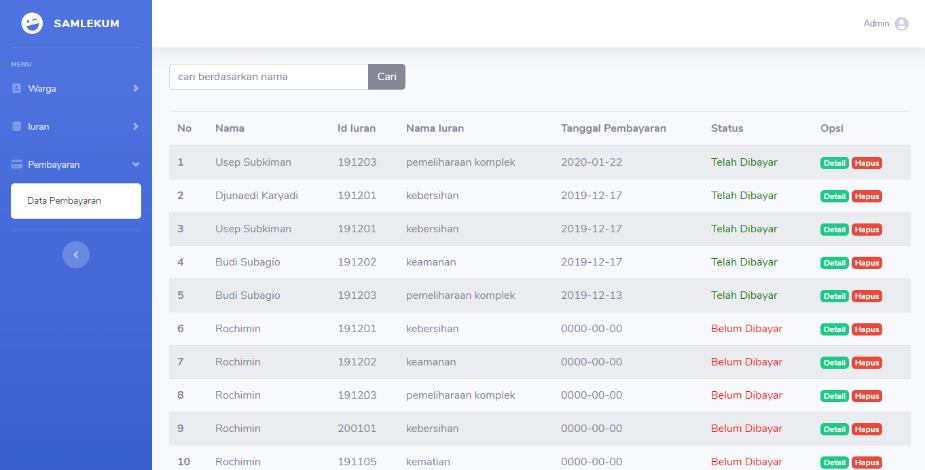Click 'keamanan' in row 7

pos(431,361)
